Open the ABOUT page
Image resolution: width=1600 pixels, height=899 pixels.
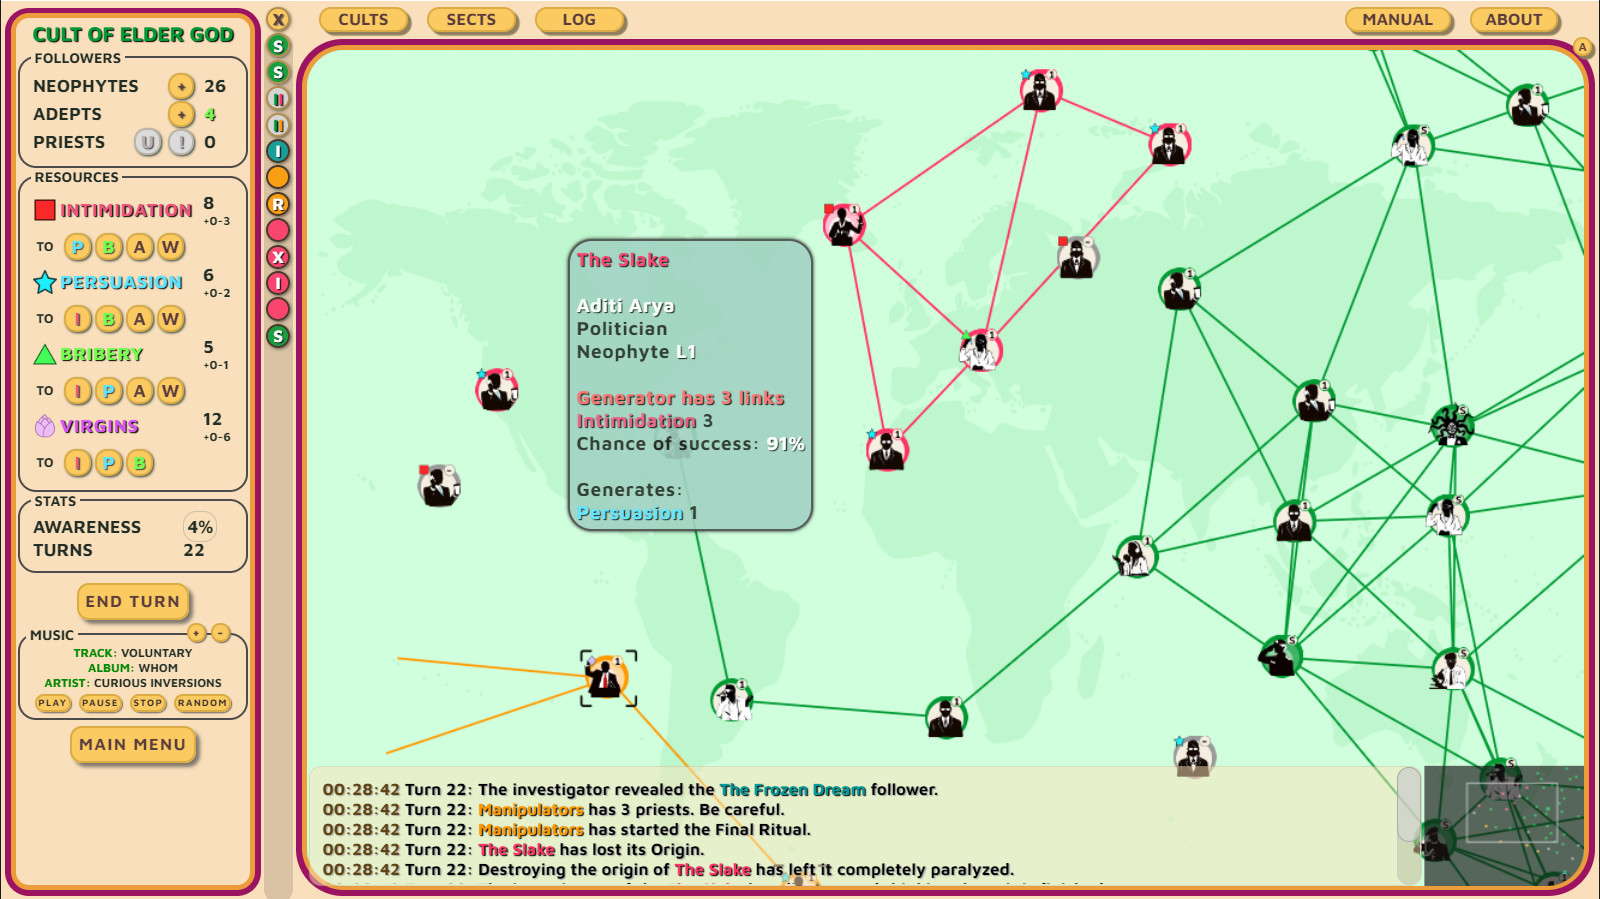point(1513,20)
